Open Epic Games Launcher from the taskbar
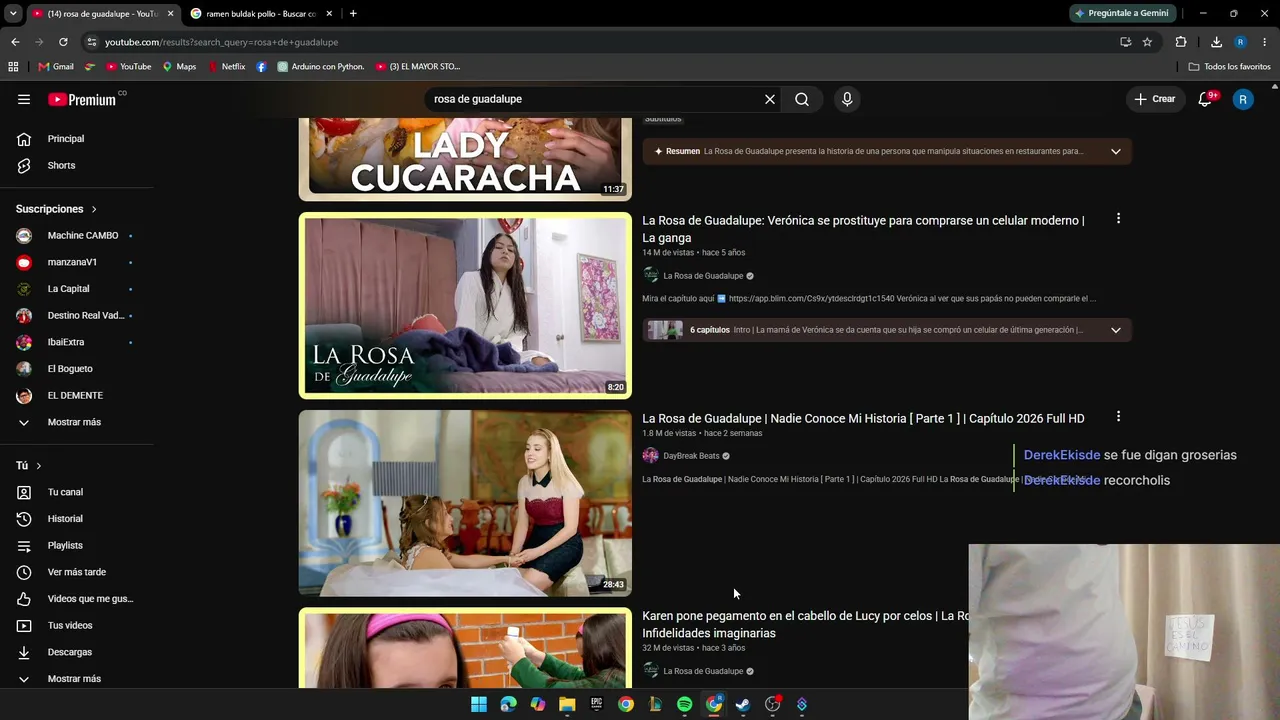1280x720 pixels. pos(596,704)
